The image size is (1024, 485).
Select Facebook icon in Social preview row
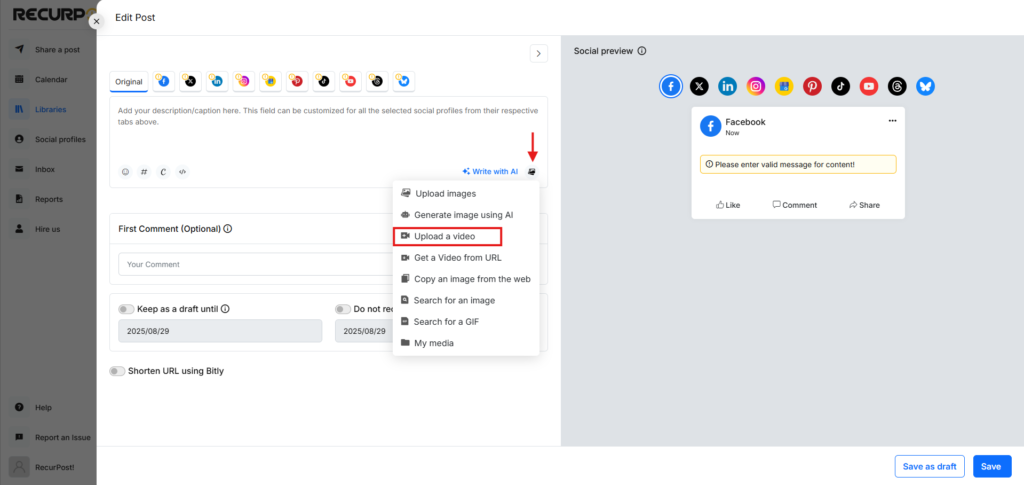tap(671, 86)
